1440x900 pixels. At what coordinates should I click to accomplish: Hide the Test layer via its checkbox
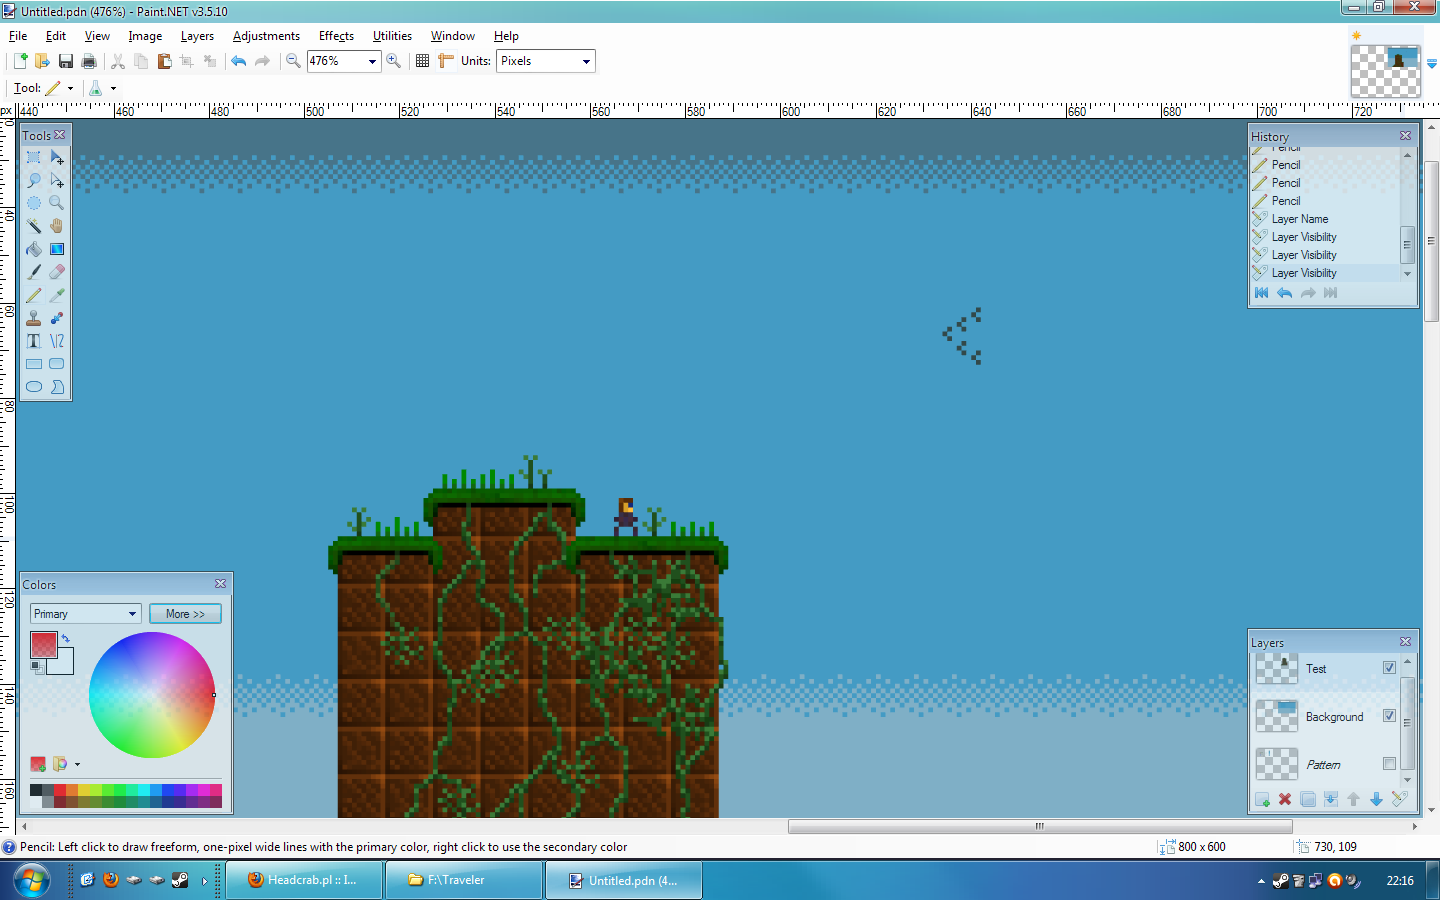(x=1389, y=668)
